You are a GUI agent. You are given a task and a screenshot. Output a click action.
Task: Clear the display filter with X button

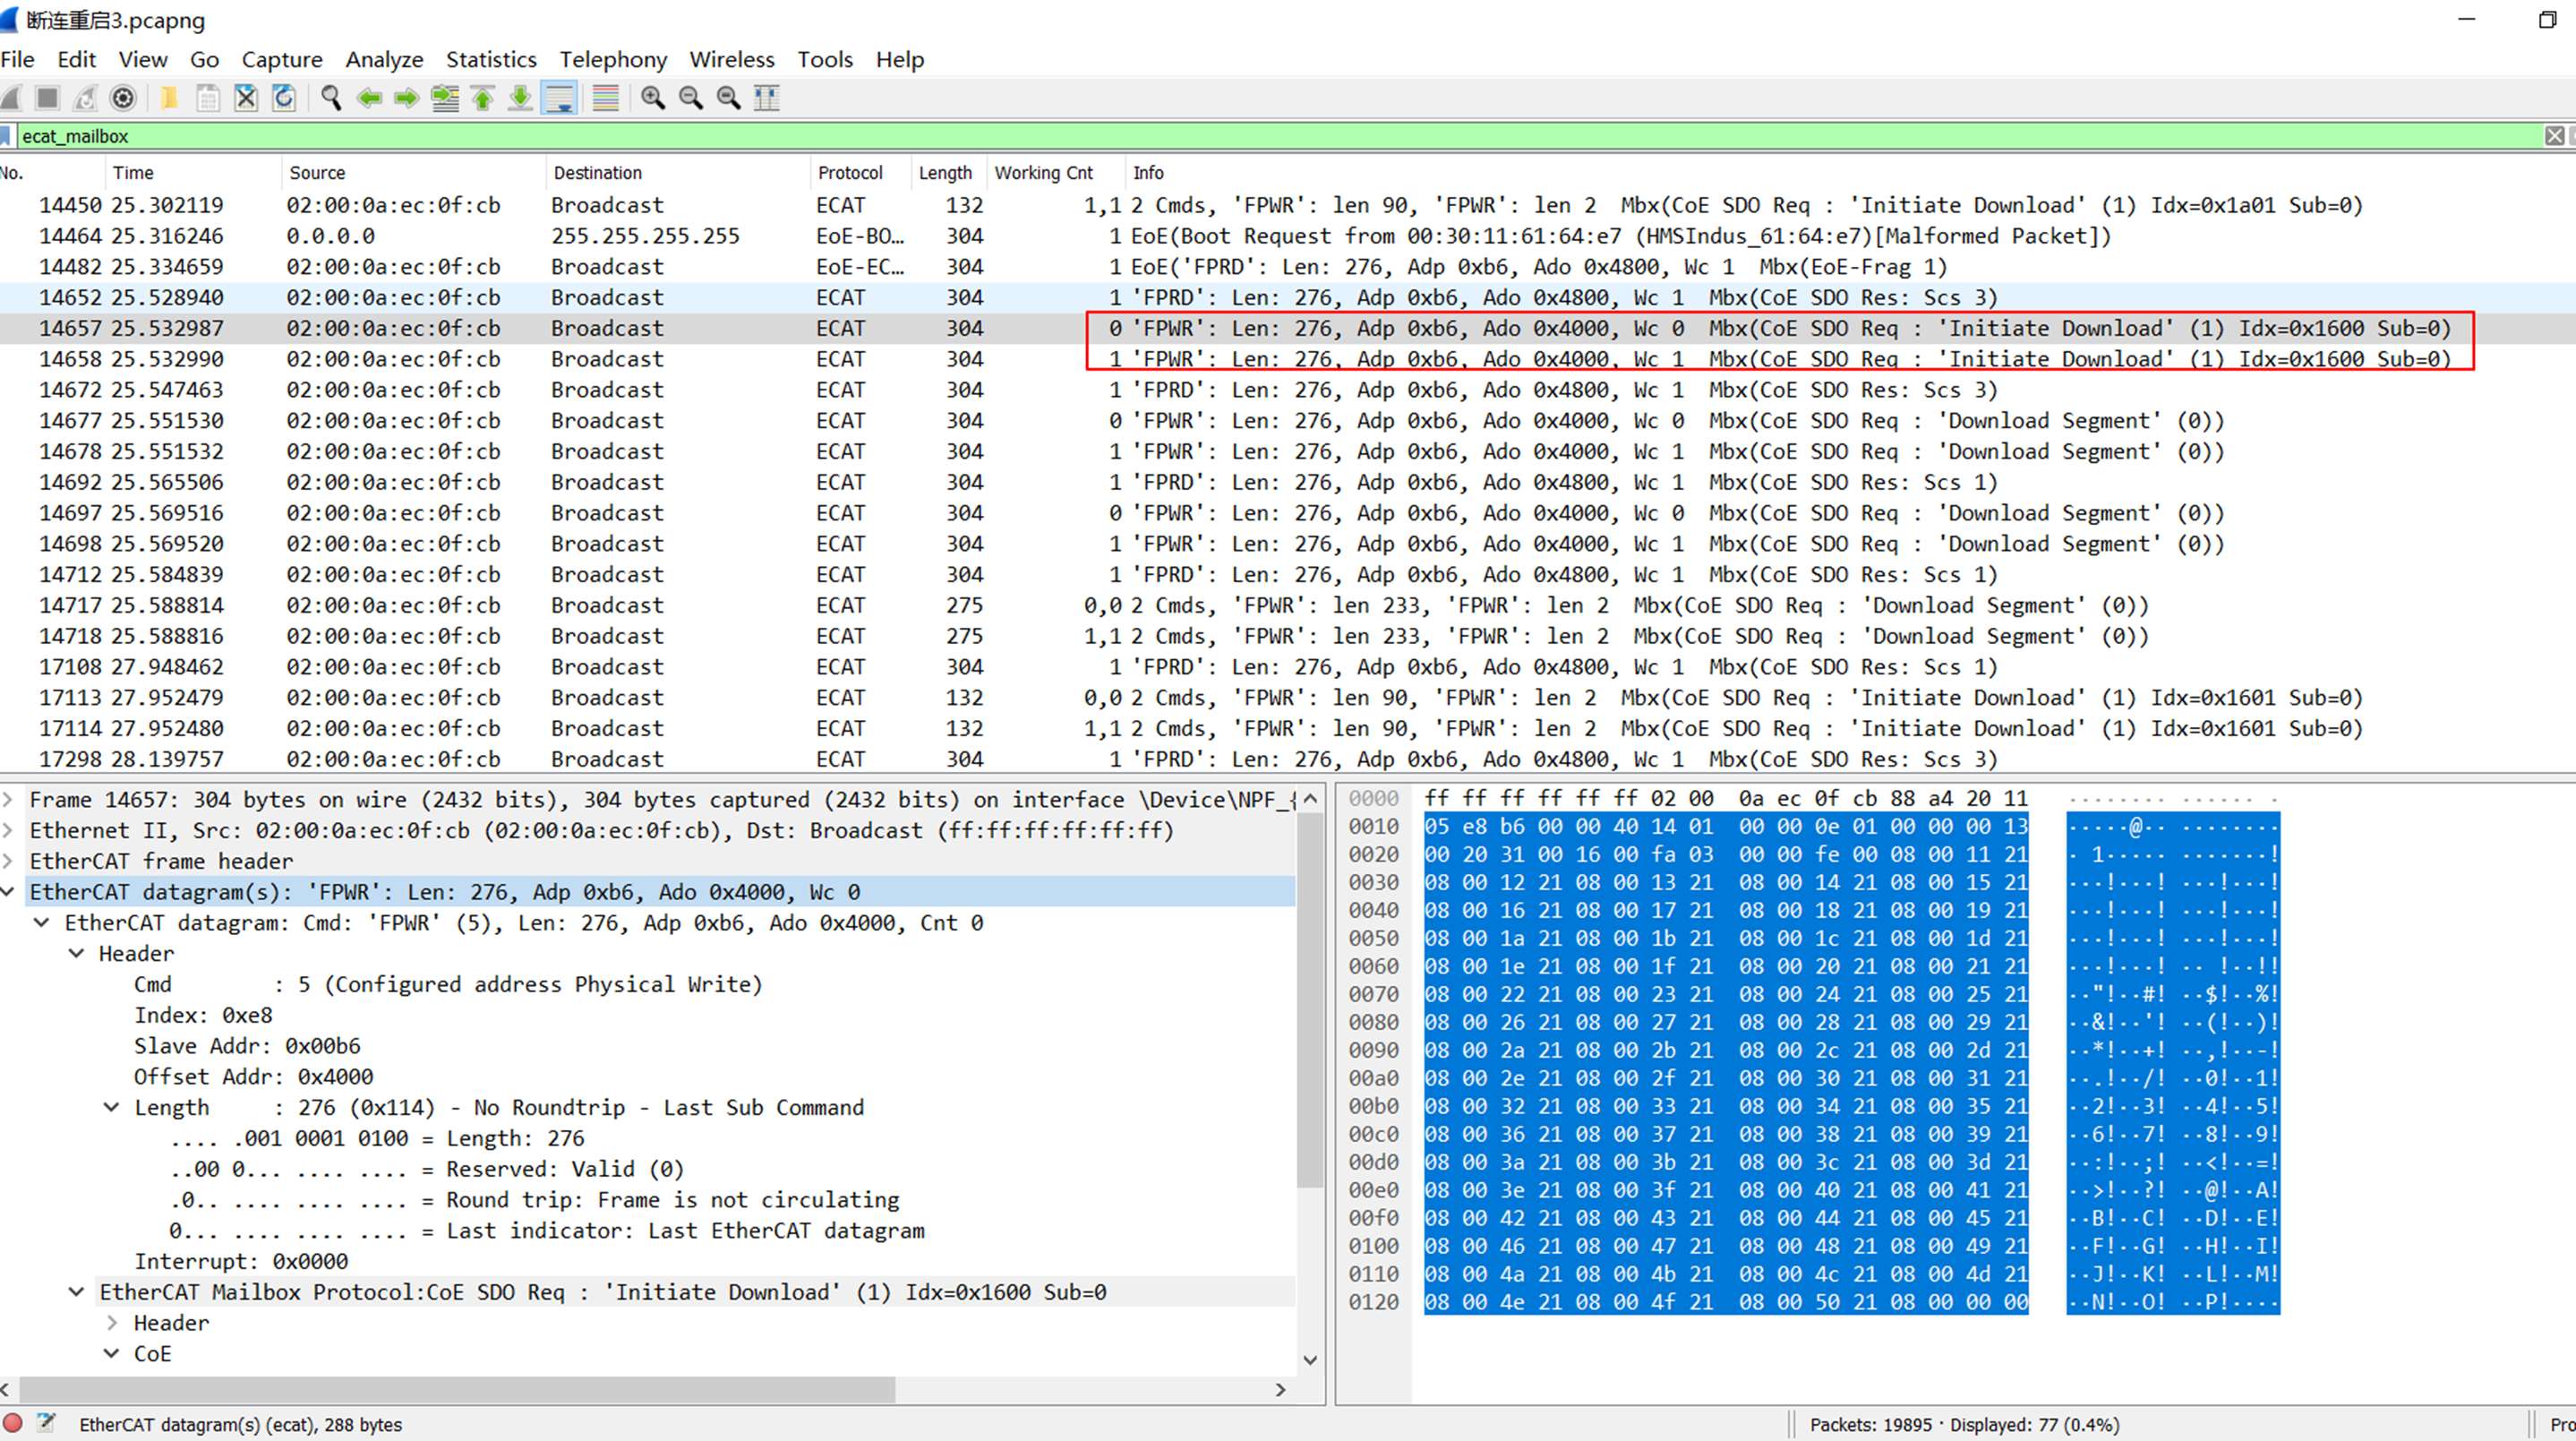tap(2554, 136)
